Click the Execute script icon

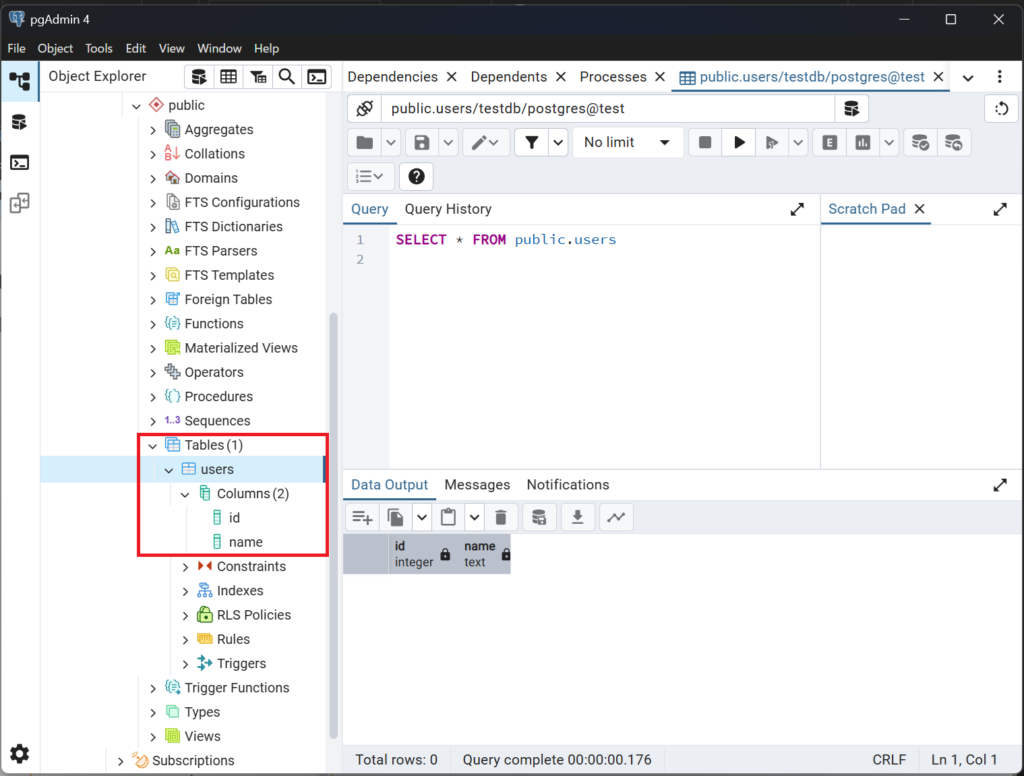pyautogui.click(x=771, y=142)
